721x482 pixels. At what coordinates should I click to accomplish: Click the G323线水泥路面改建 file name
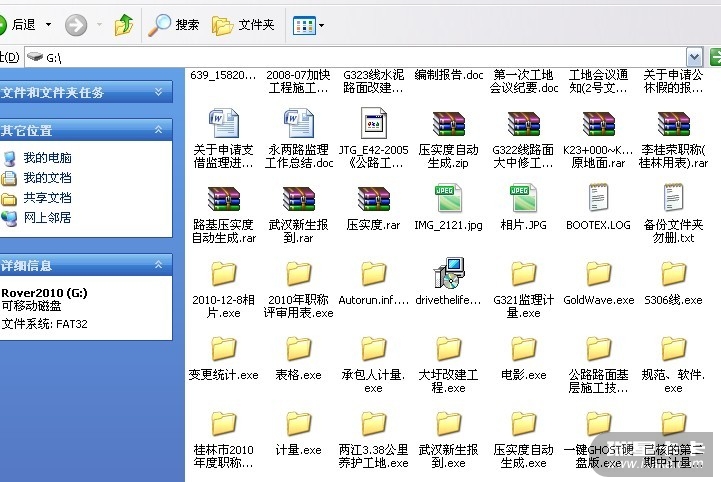[373, 81]
